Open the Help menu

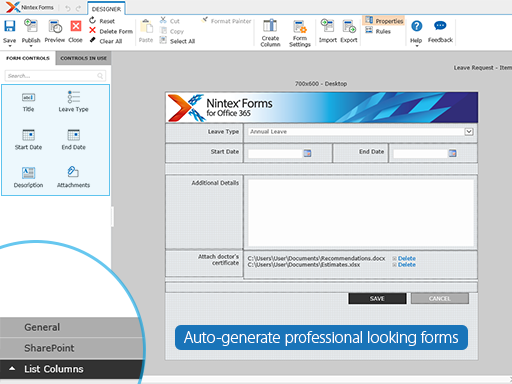click(x=416, y=32)
